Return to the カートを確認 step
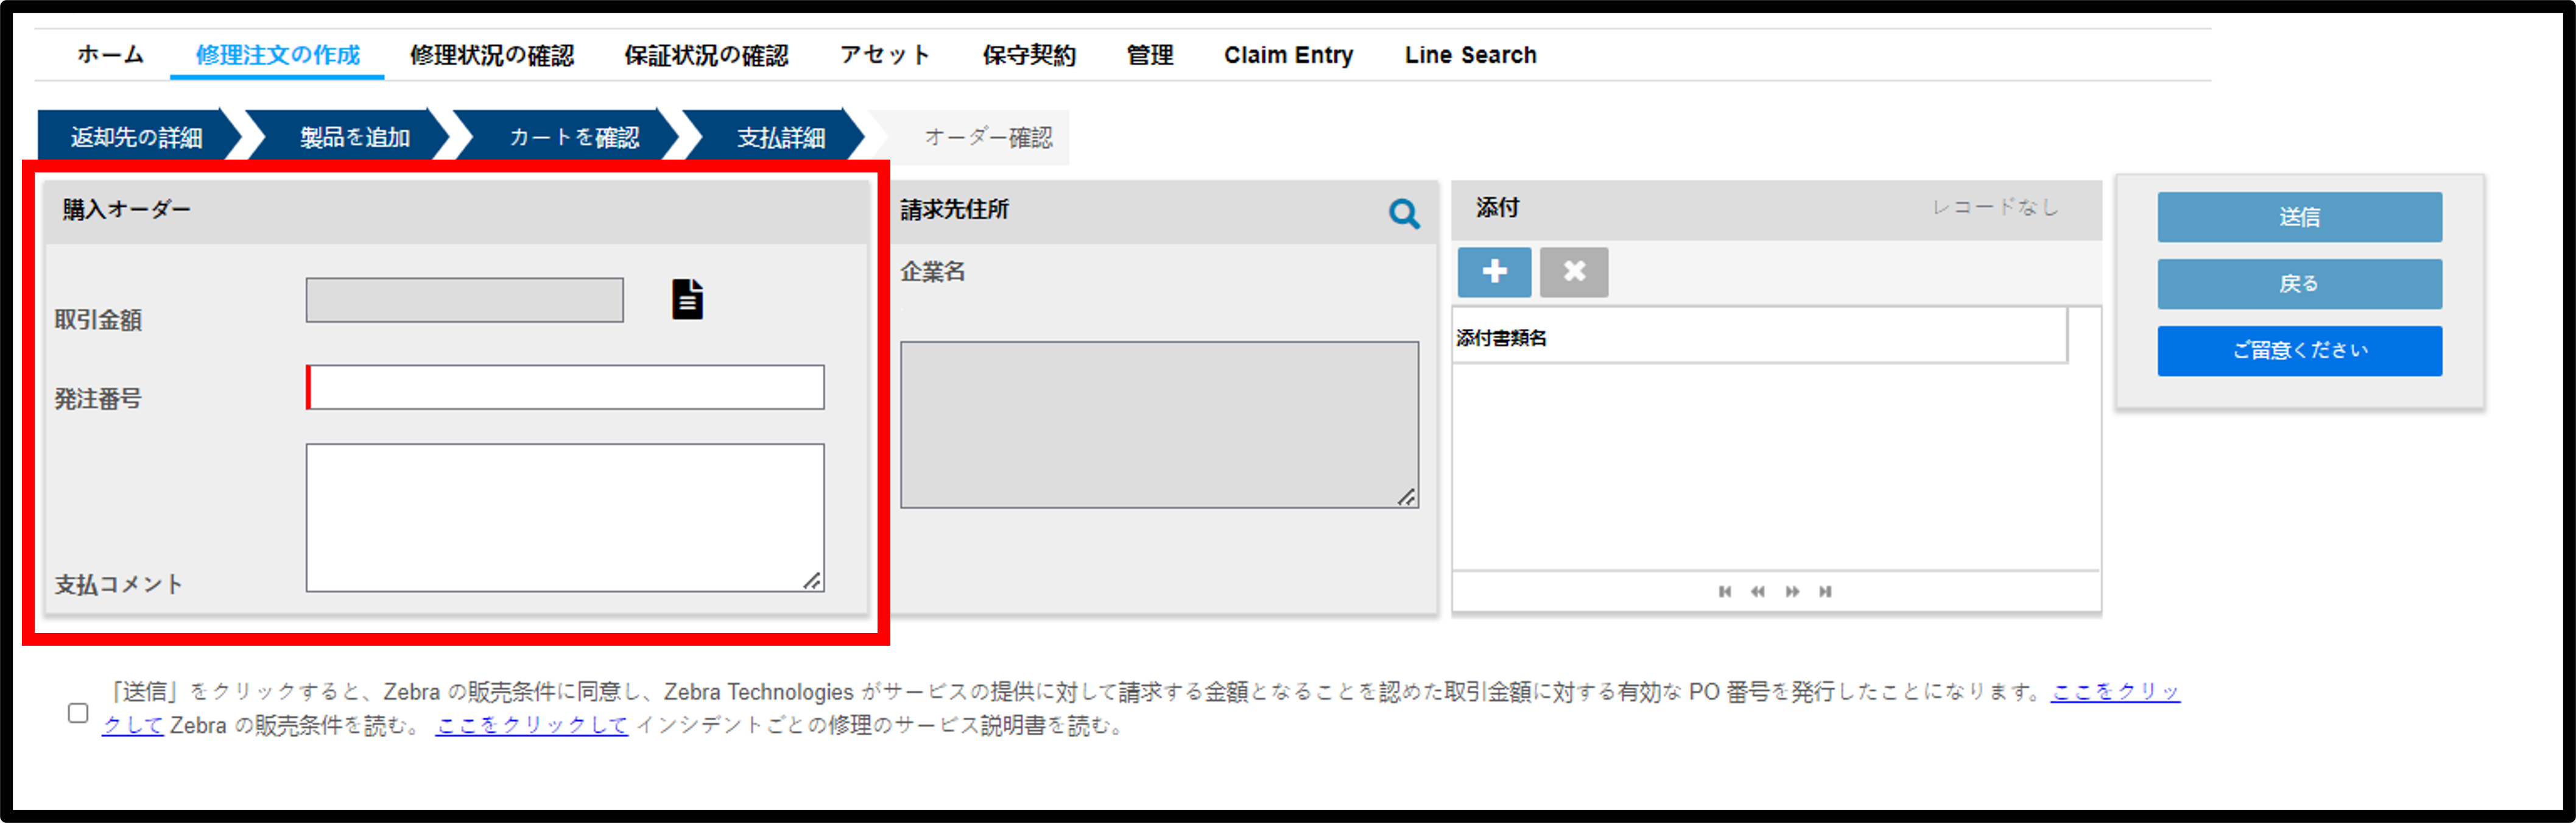Viewport: 2576px width, 823px height. [x=574, y=137]
